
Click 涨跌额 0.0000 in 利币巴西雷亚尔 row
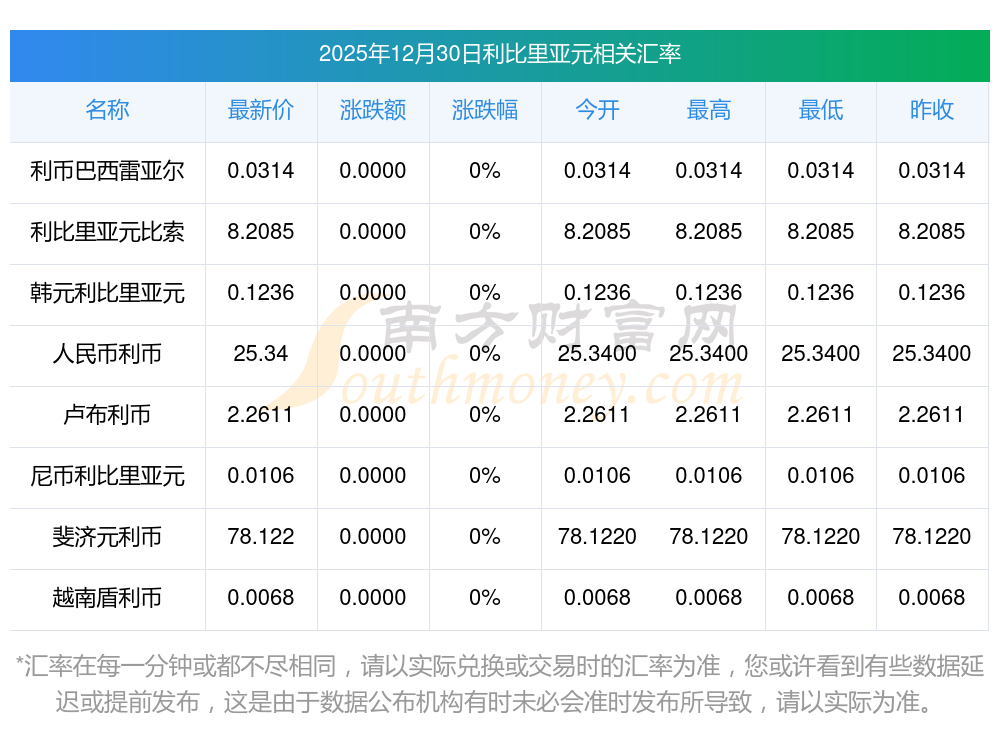tap(373, 171)
